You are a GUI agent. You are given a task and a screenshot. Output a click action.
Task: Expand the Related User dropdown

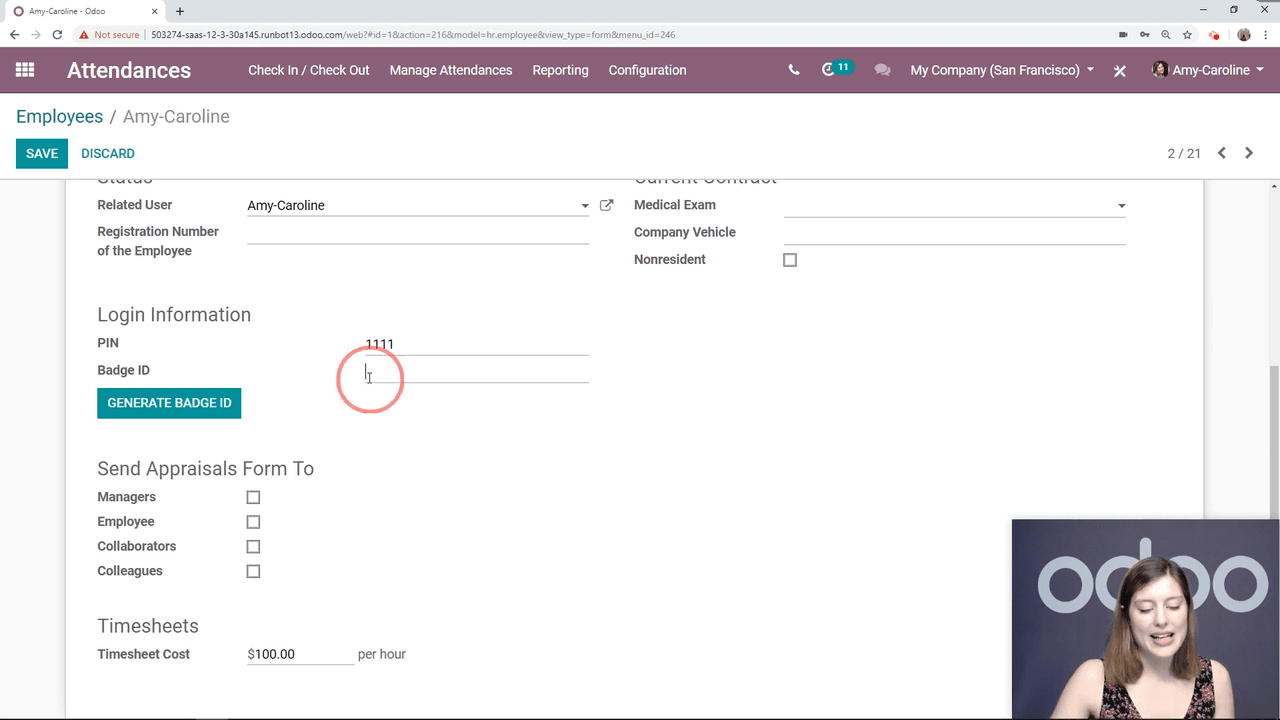coord(585,206)
